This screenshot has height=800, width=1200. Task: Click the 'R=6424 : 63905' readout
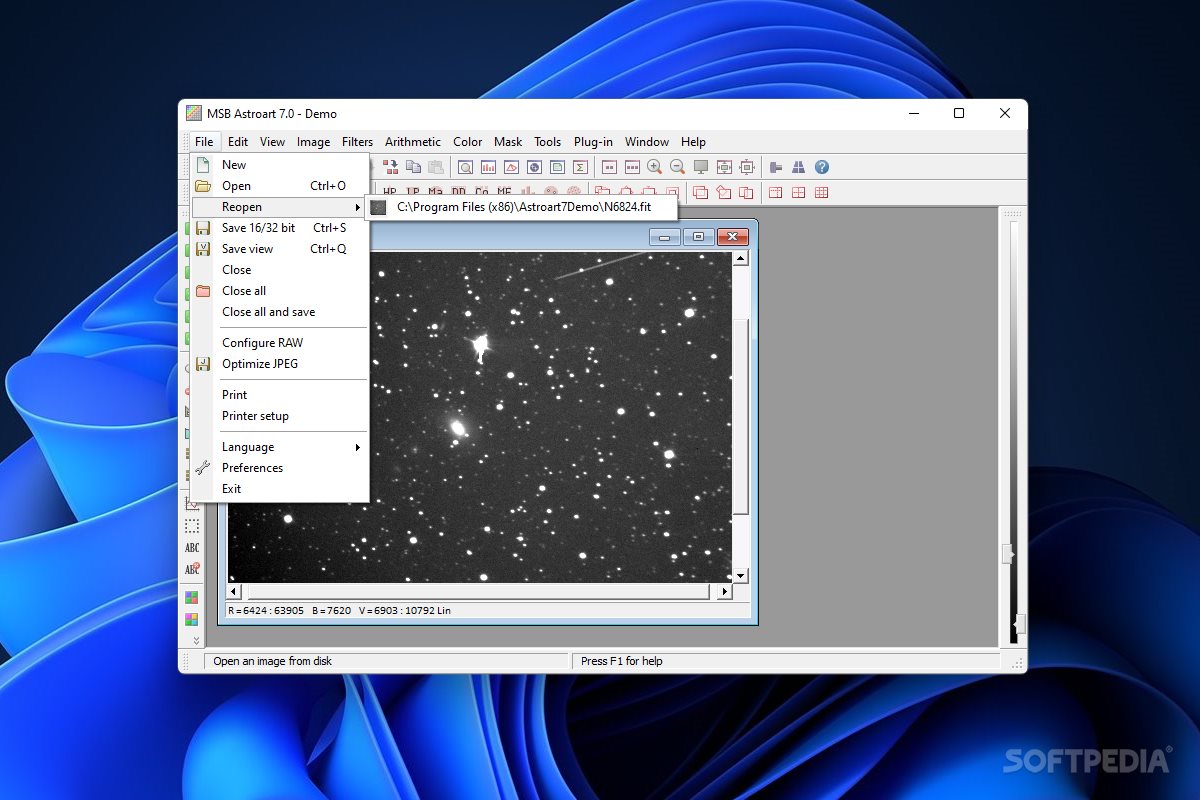(x=265, y=610)
